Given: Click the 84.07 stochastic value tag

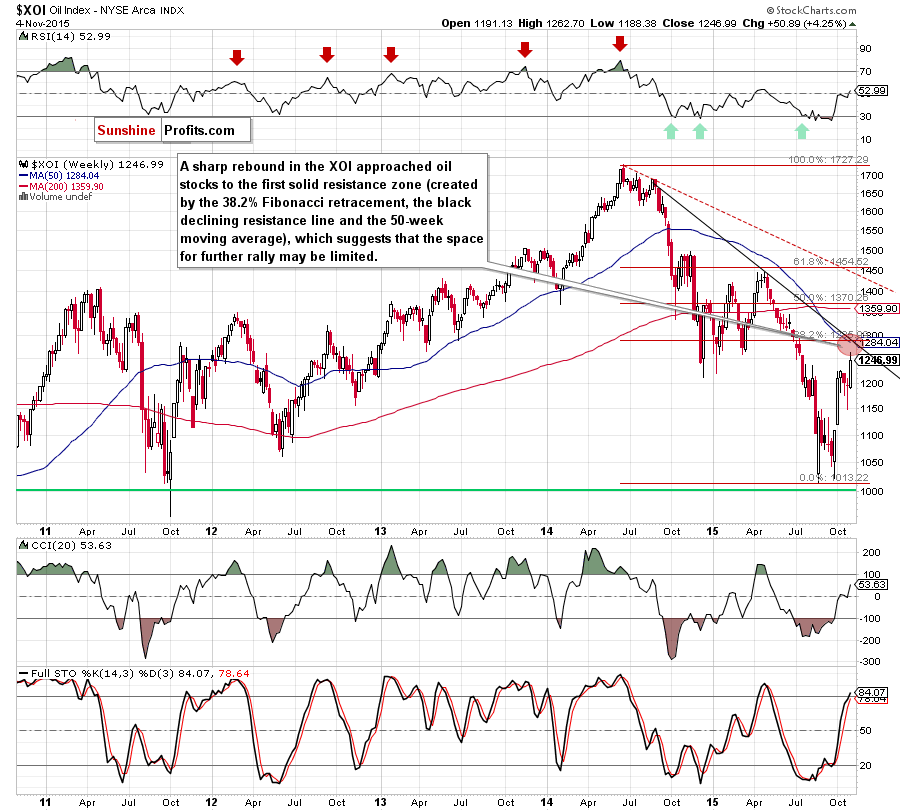Looking at the screenshot, I should coord(872,692).
